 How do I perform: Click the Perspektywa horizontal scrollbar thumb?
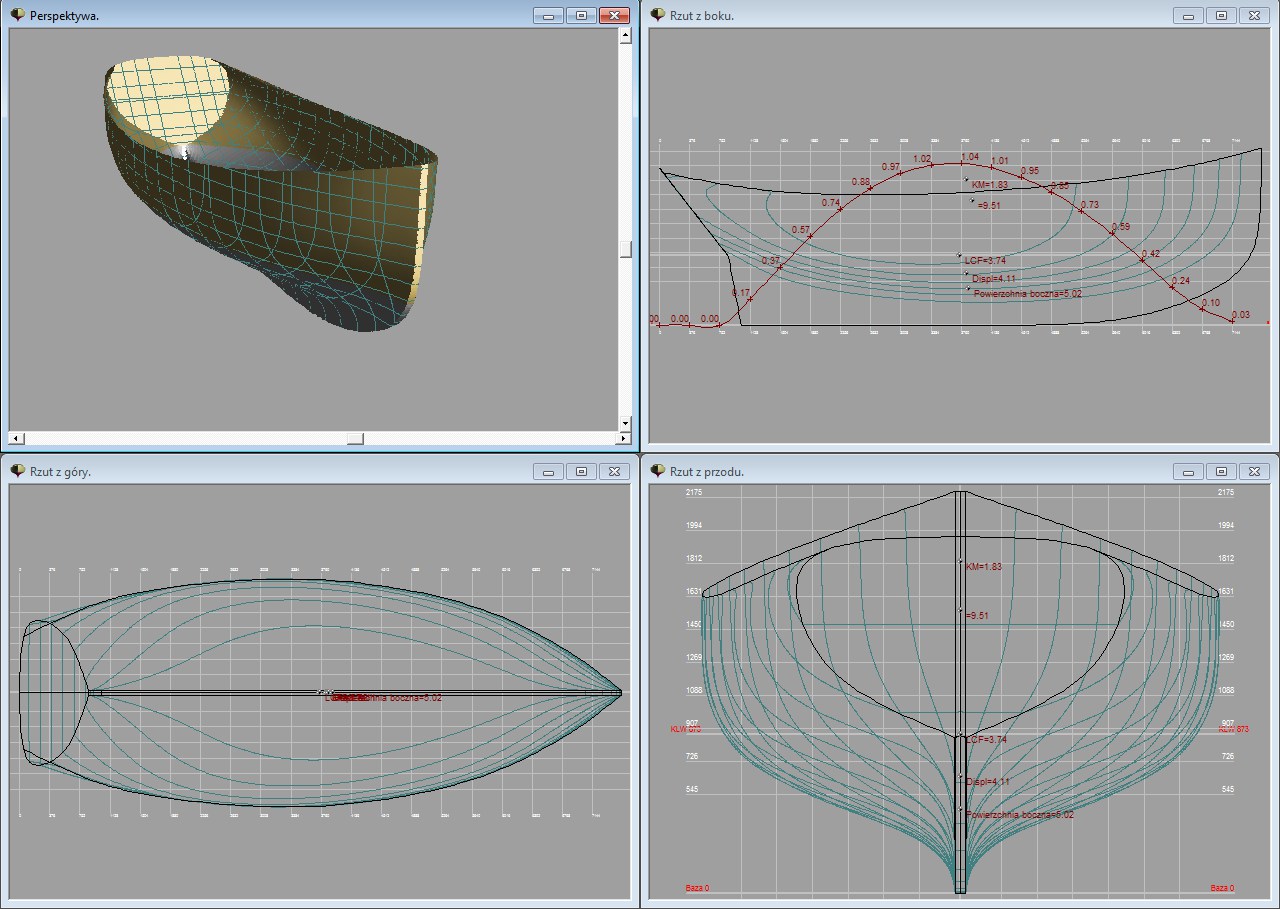coord(355,438)
